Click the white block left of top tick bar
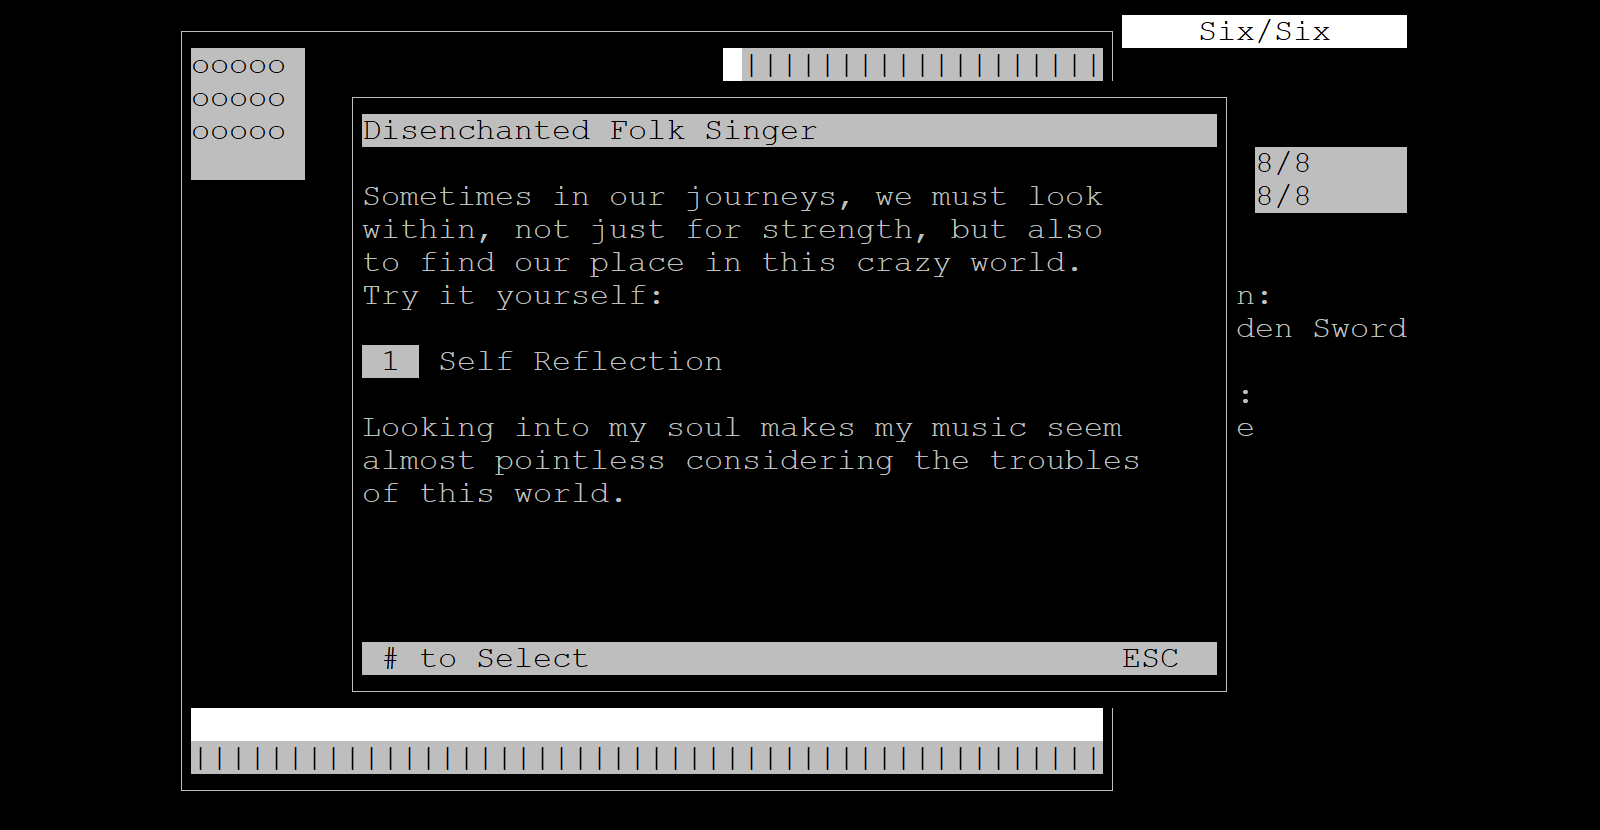 (x=732, y=65)
